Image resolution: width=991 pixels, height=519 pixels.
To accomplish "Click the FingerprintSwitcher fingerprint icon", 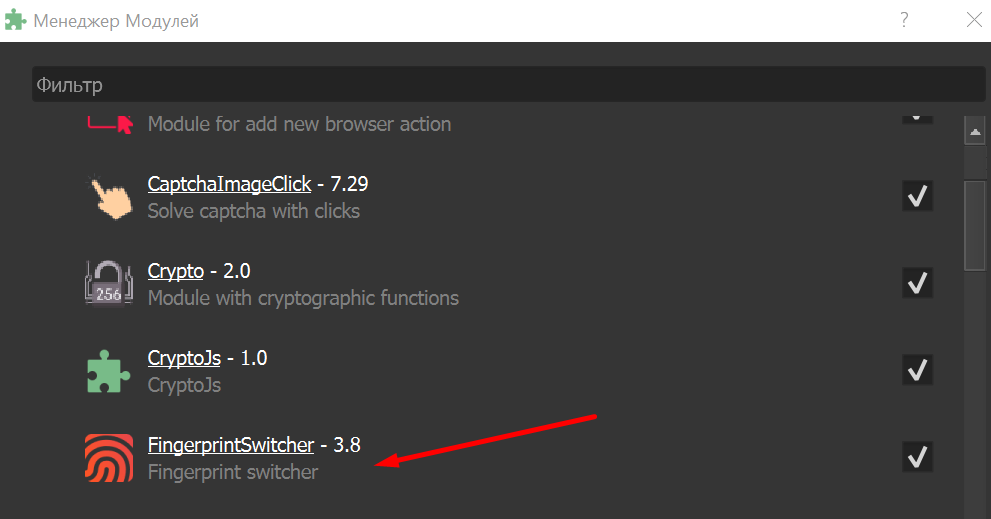I will point(109,458).
